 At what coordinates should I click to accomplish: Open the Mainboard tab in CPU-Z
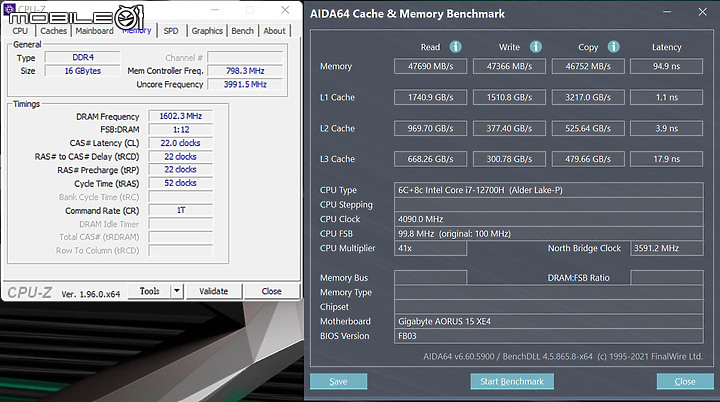(94, 31)
